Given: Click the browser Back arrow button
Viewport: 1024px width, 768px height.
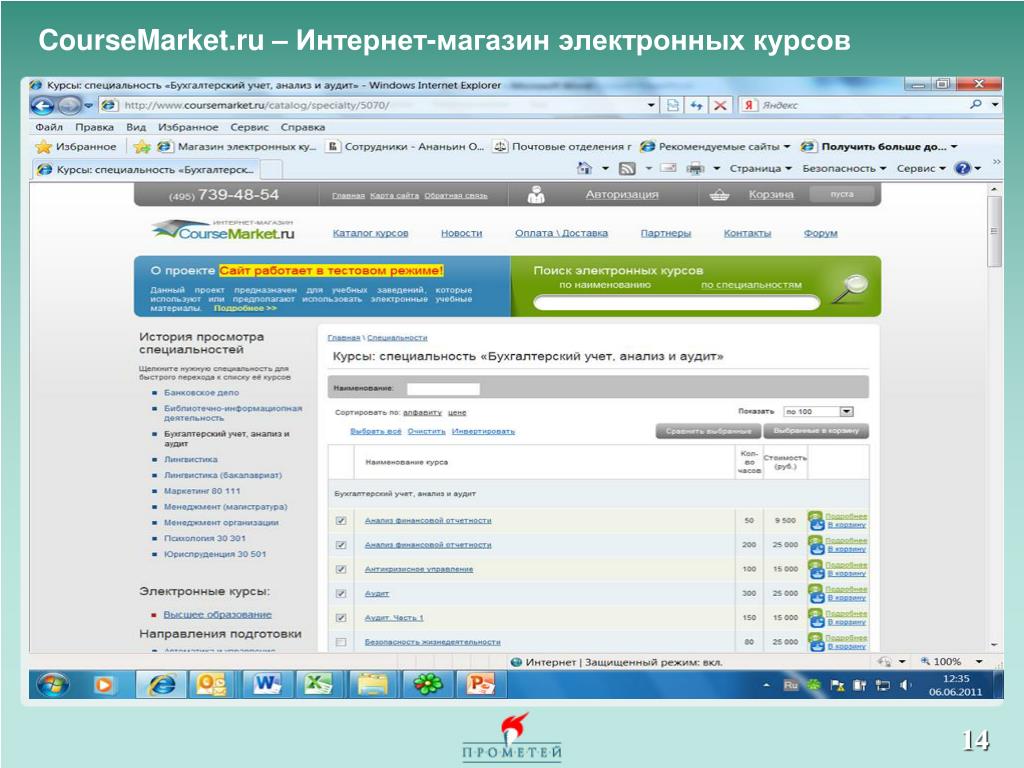Looking at the screenshot, I should tap(42, 105).
